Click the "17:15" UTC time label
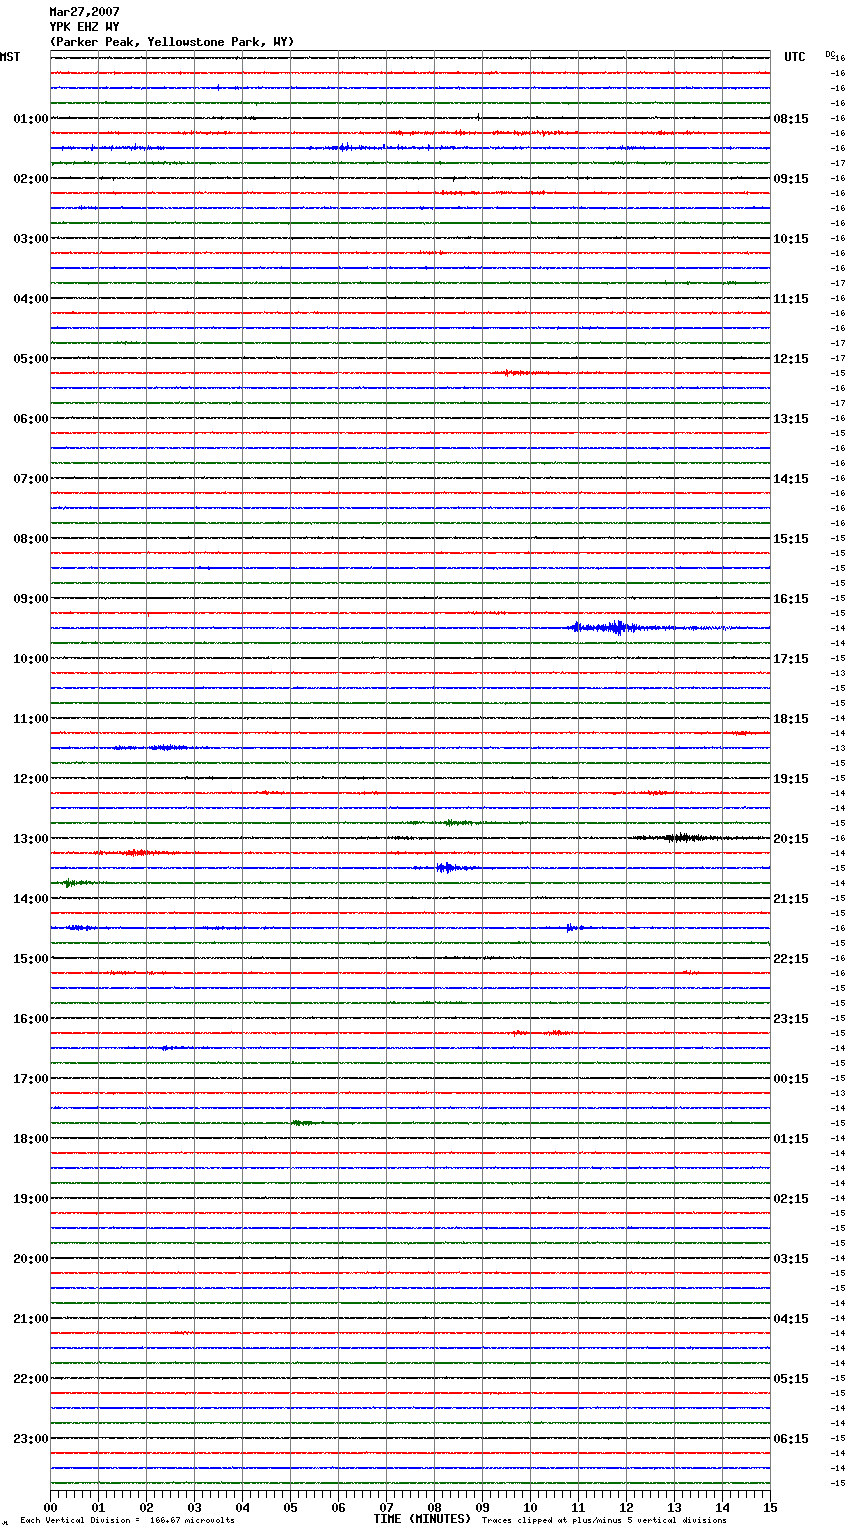Viewport: 850px width, 1534px height. pos(791,659)
